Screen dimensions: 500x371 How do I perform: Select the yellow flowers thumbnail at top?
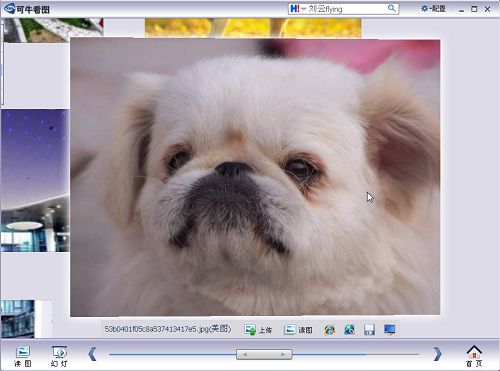(x=253, y=28)
